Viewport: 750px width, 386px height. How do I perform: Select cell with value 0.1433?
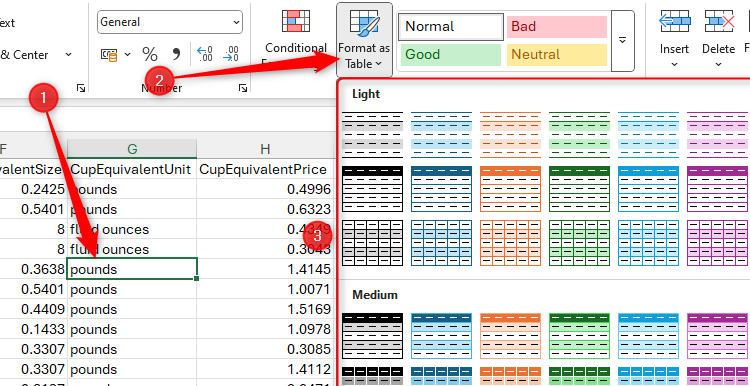[33, 330]
